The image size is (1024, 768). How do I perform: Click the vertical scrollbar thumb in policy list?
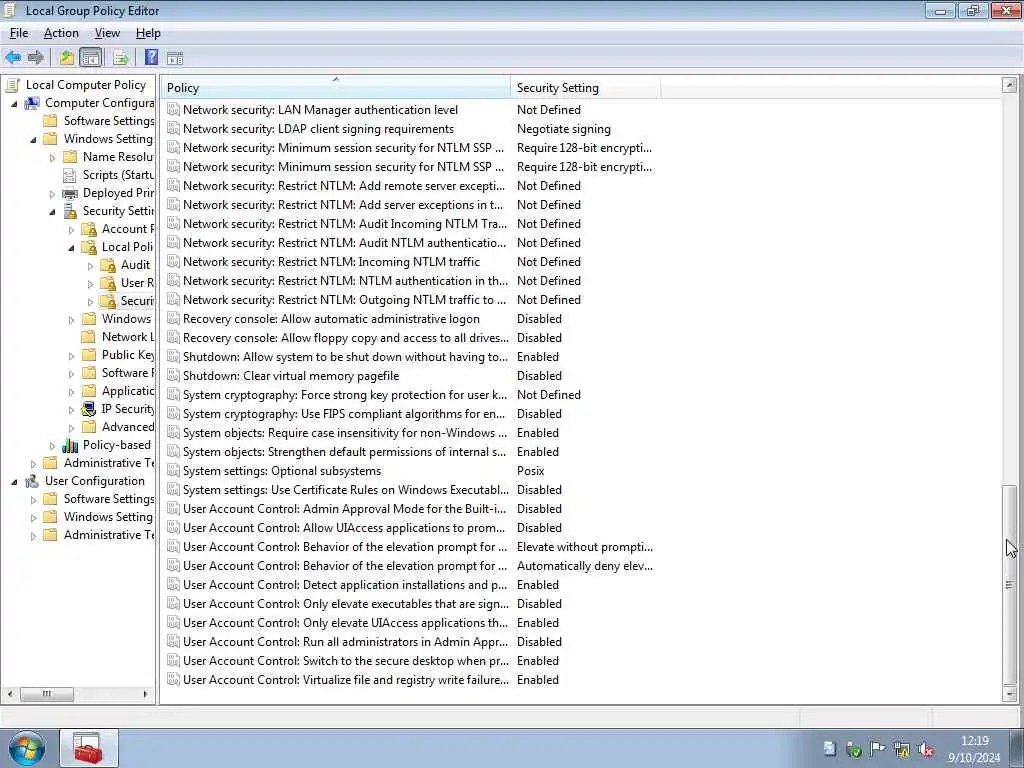coord(1010,584)
